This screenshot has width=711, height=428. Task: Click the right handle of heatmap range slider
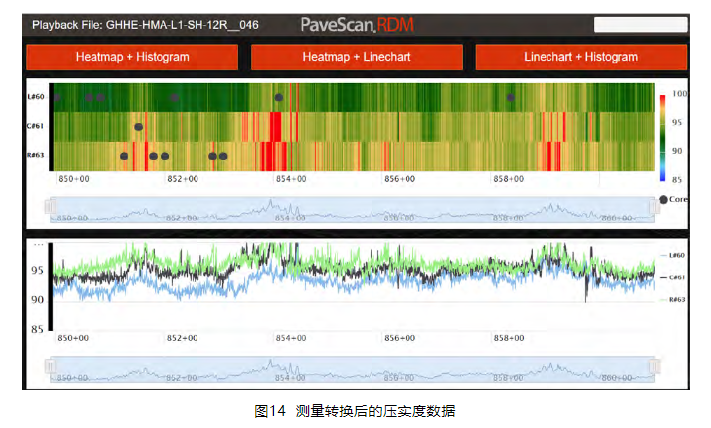coord(652,208)
